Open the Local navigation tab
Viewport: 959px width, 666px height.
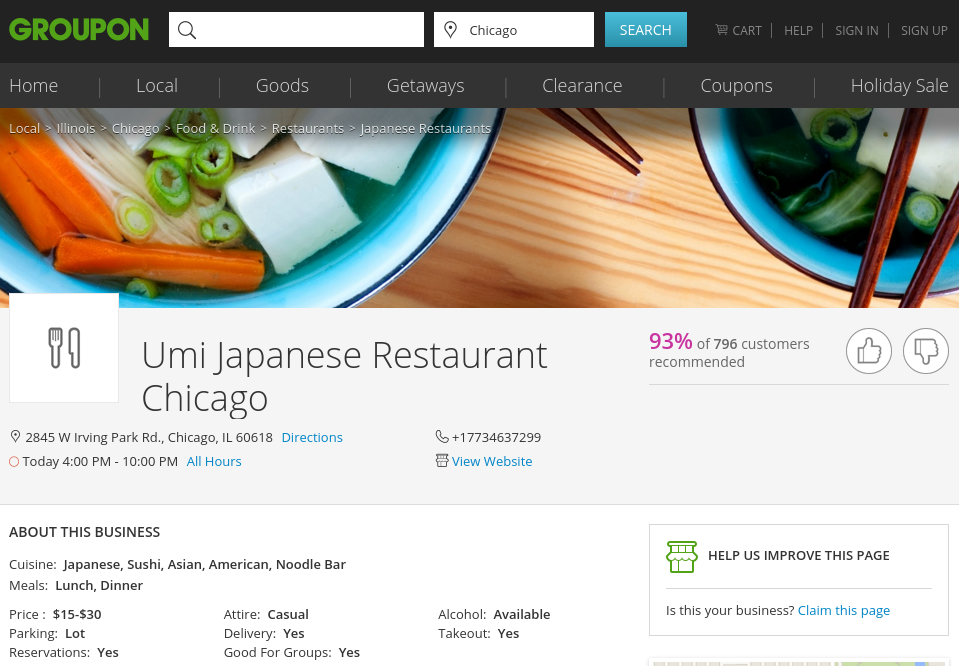(x=157, y=86)
